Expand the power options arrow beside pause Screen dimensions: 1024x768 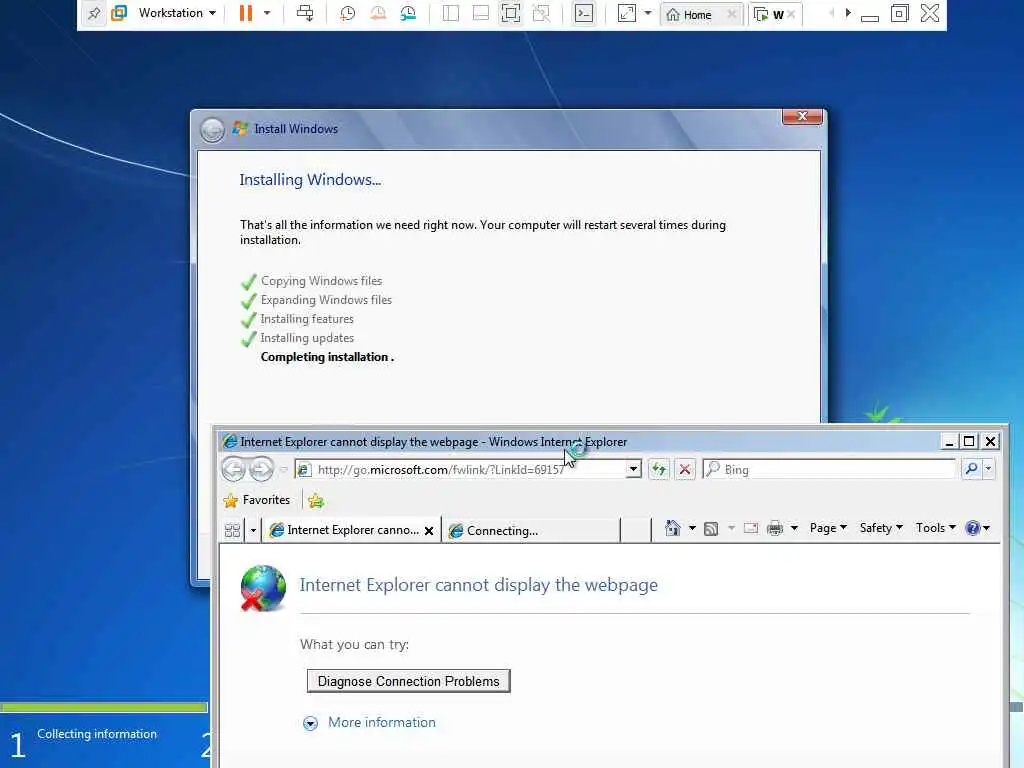pos(267,13)
